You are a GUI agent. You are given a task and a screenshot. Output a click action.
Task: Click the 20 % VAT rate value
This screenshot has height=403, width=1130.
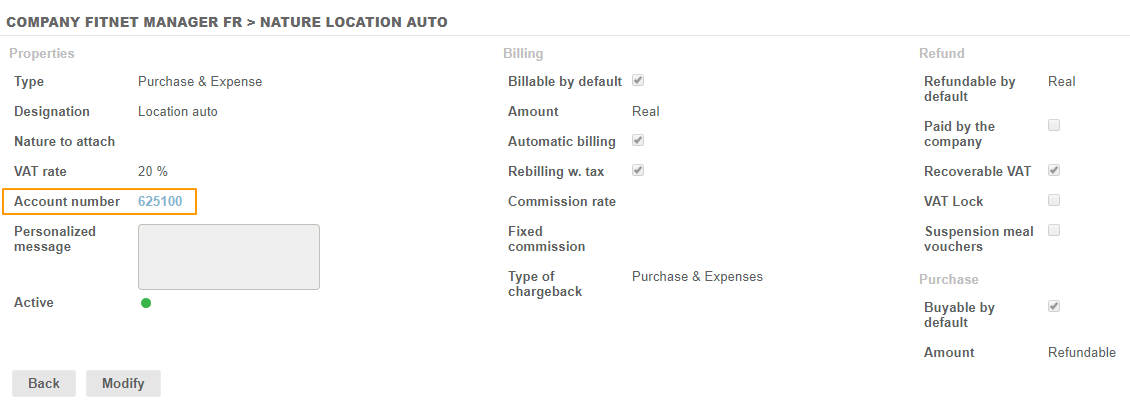(x=153, y=172)
